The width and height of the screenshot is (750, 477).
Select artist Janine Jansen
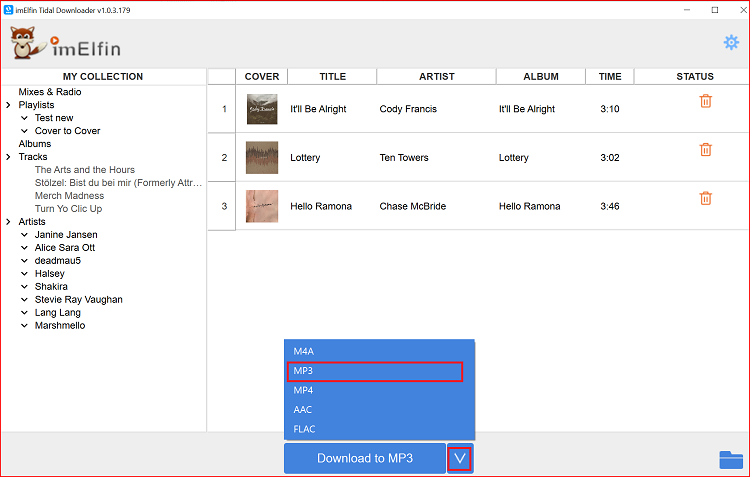point(66,234)
